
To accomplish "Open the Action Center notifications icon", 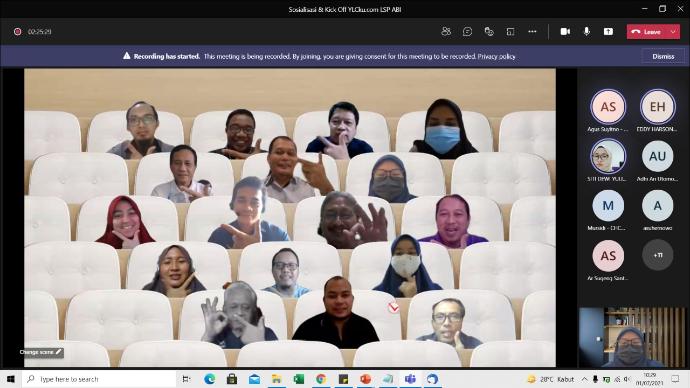I will point(675,379).
